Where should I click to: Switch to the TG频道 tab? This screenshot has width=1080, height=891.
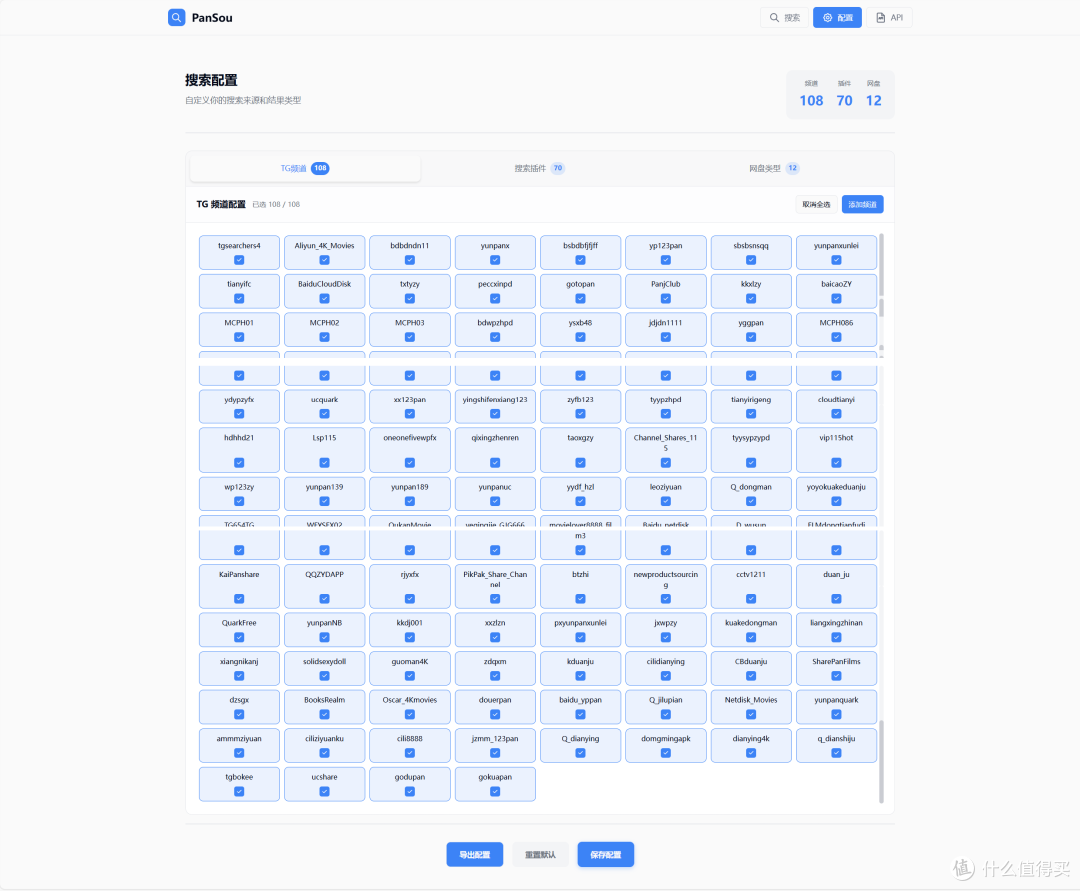tap(304, 168)
